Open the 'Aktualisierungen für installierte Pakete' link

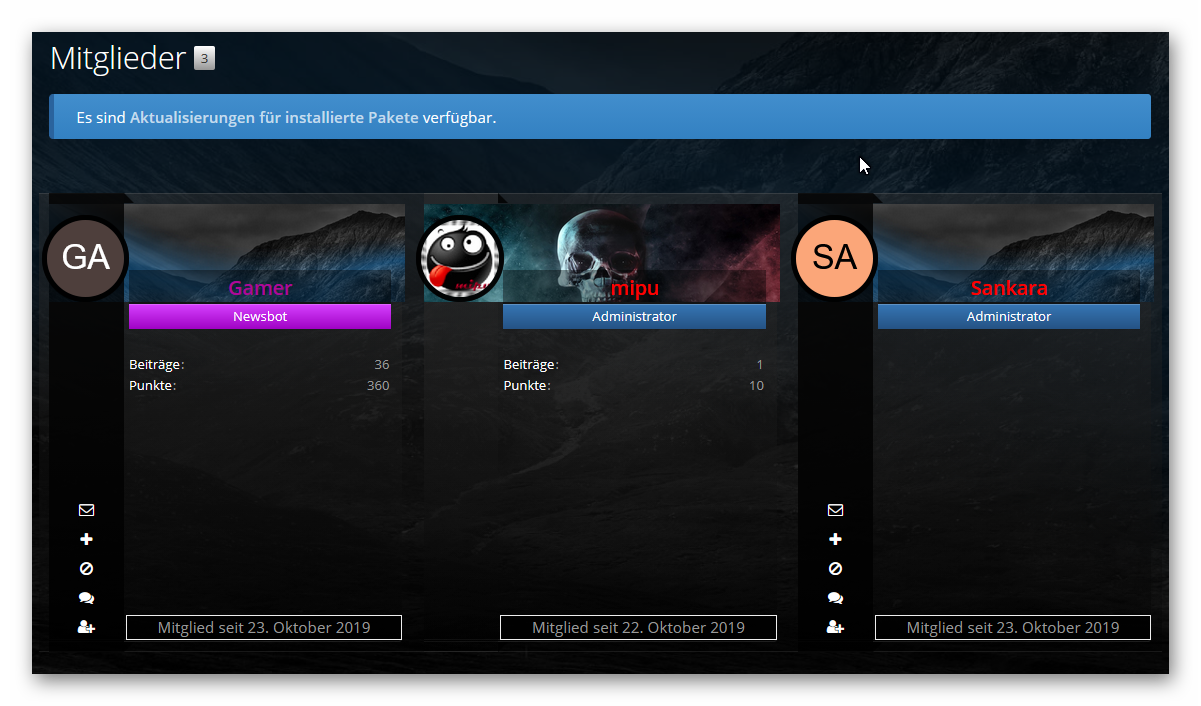click(x=274, y=118)
